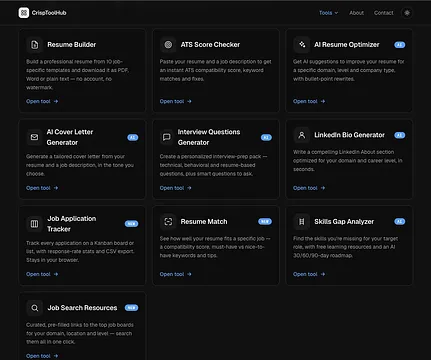
Task: Select the Job Application Tracker title
Action: click(72, 224)
